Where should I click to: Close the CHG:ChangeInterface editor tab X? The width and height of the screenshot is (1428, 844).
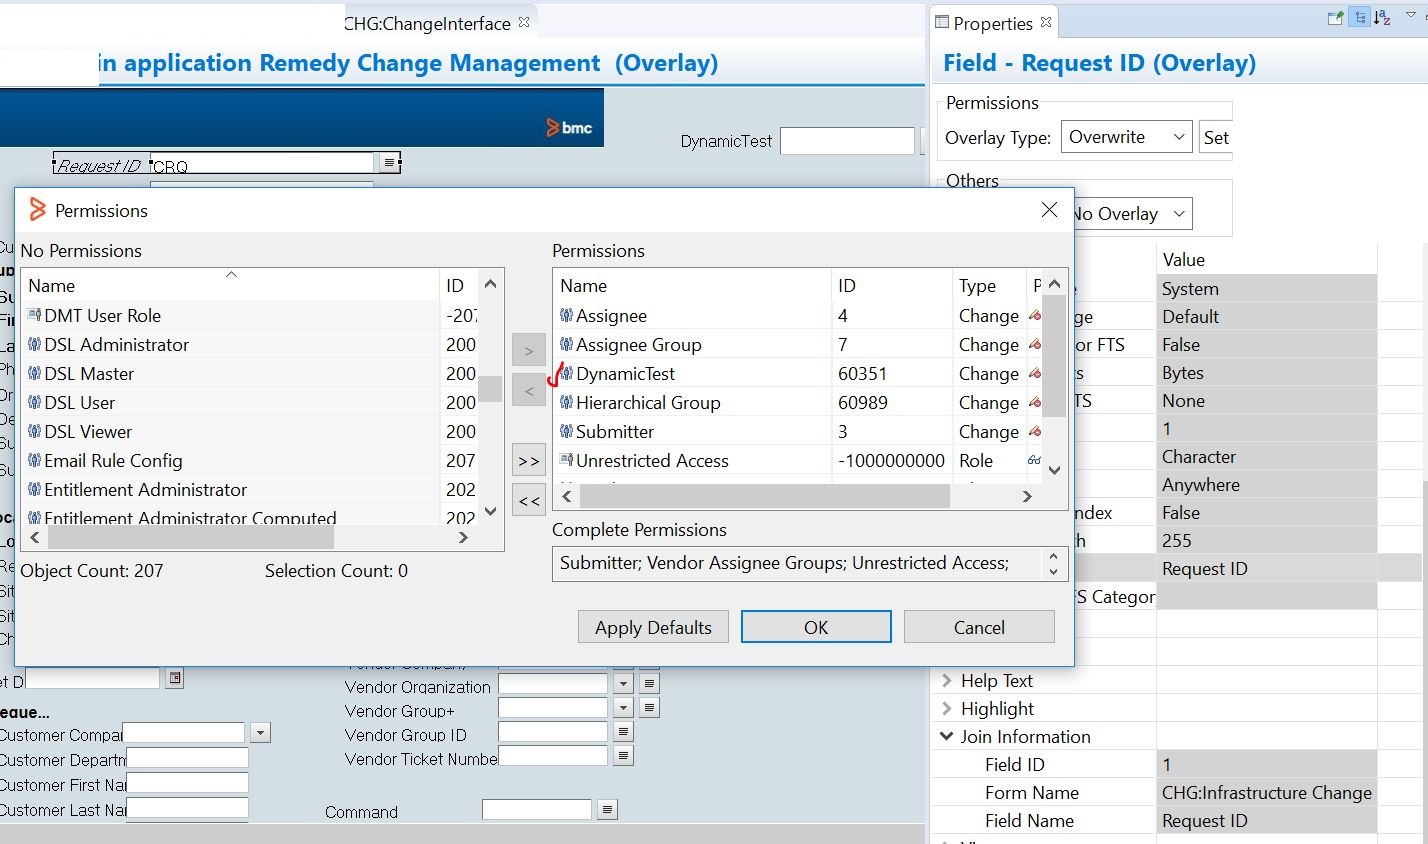(x=524, y=22)
